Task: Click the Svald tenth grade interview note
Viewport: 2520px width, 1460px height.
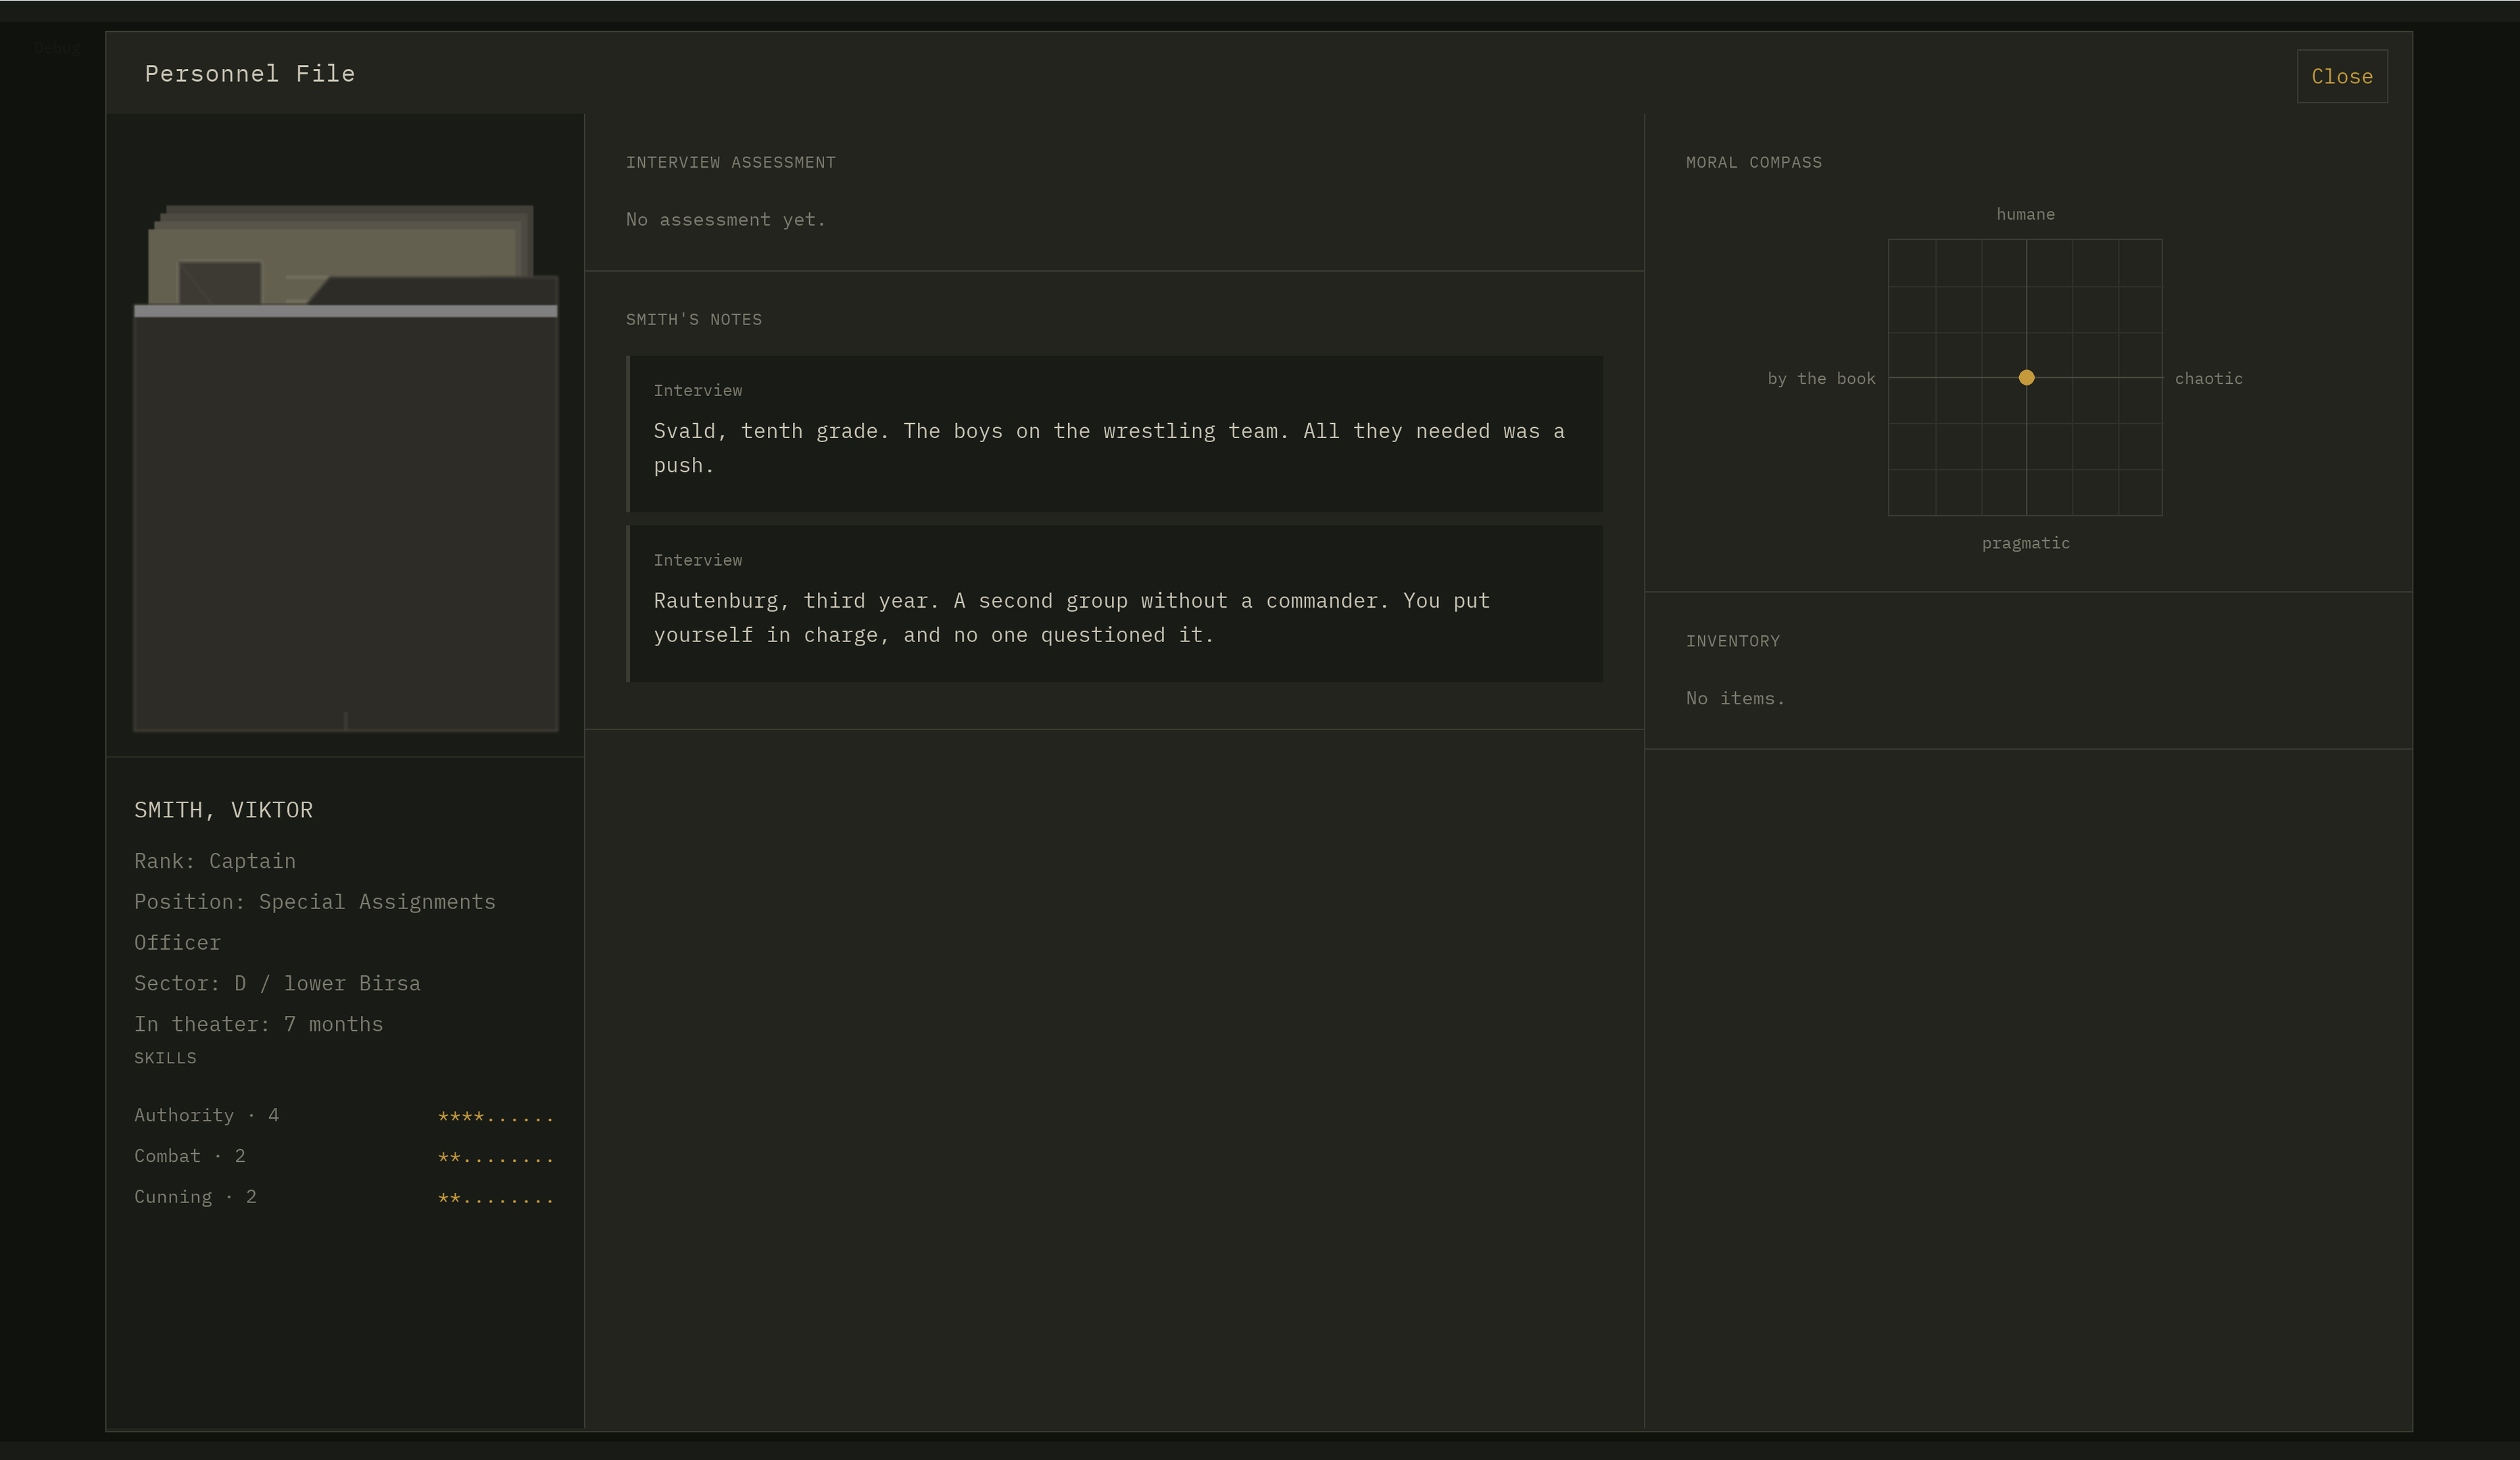Action: tap(1114, 434)
